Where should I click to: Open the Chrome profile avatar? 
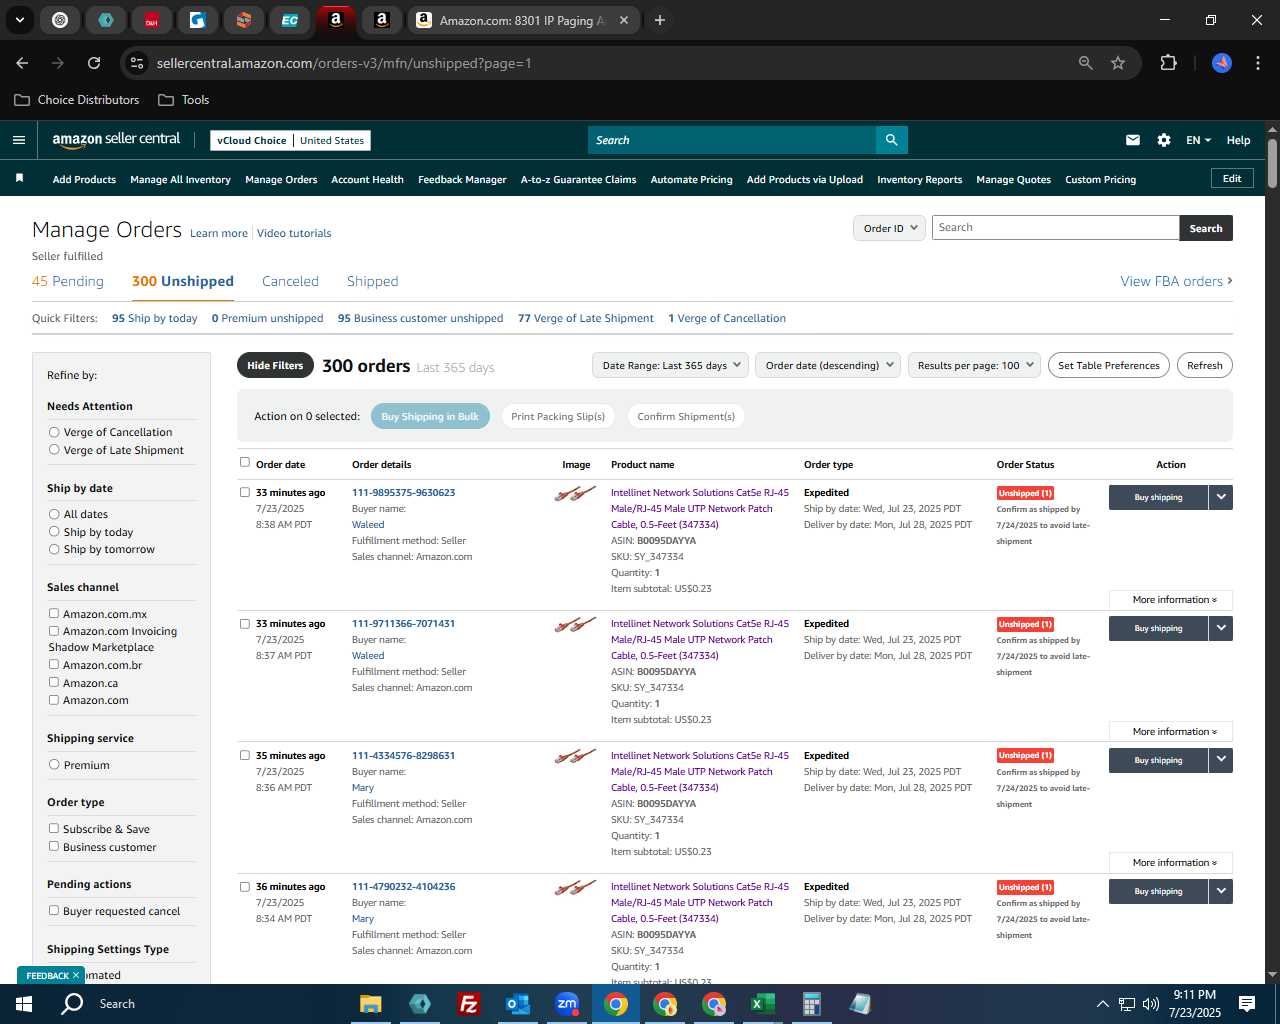tap(1222, 63)
